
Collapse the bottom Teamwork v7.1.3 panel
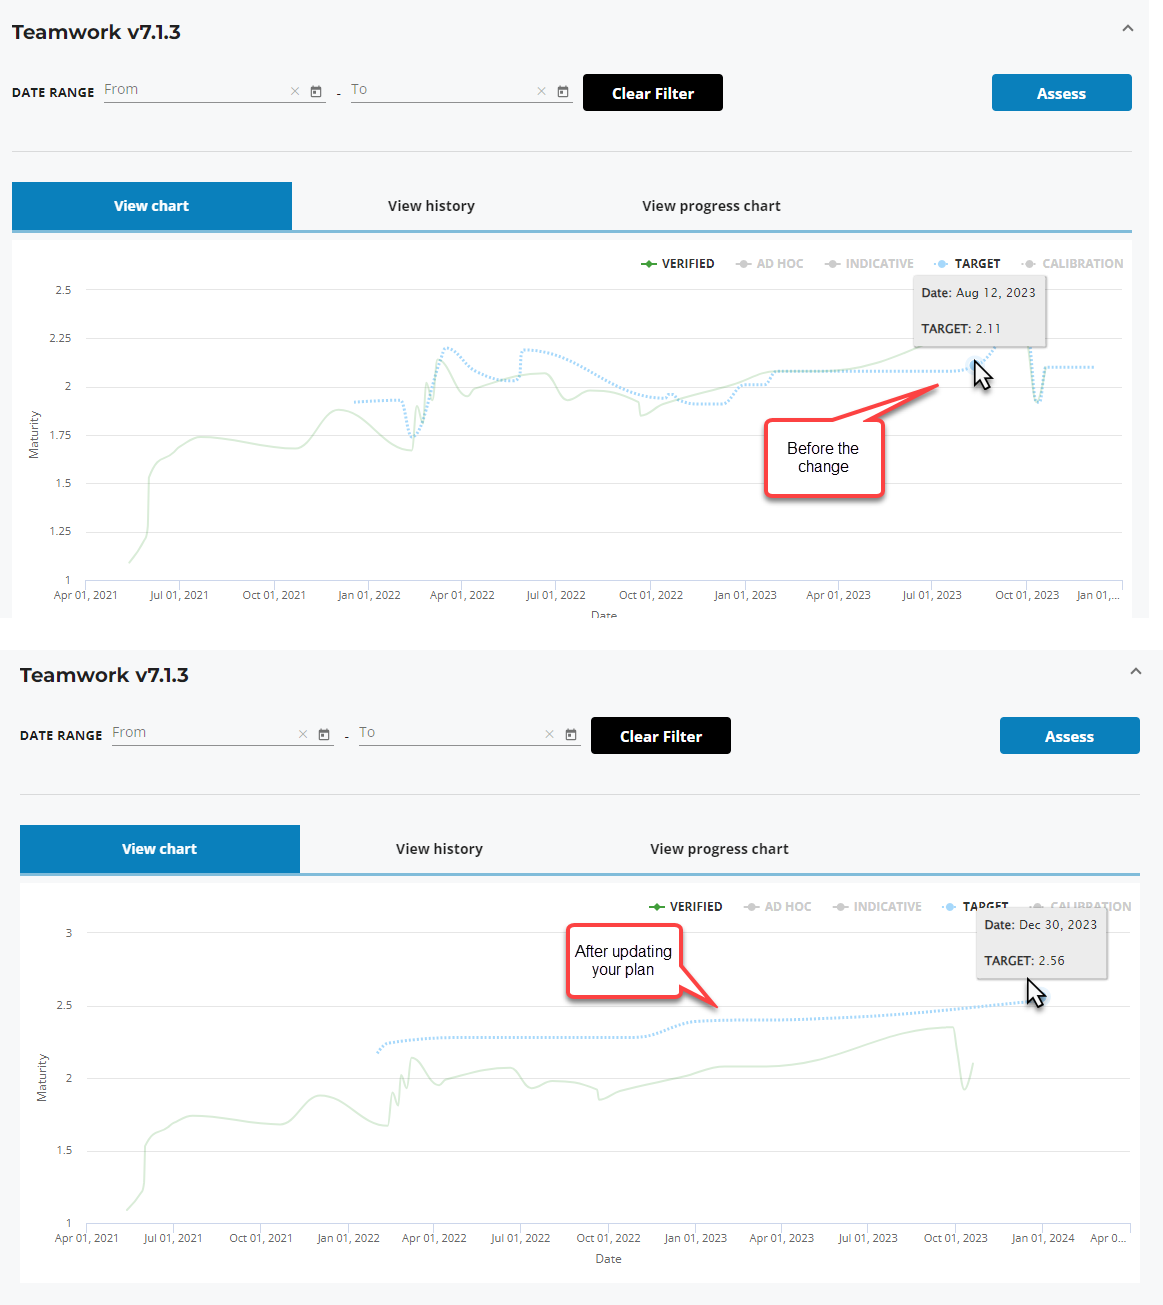pyautogui.click(x=1136, y=671)
